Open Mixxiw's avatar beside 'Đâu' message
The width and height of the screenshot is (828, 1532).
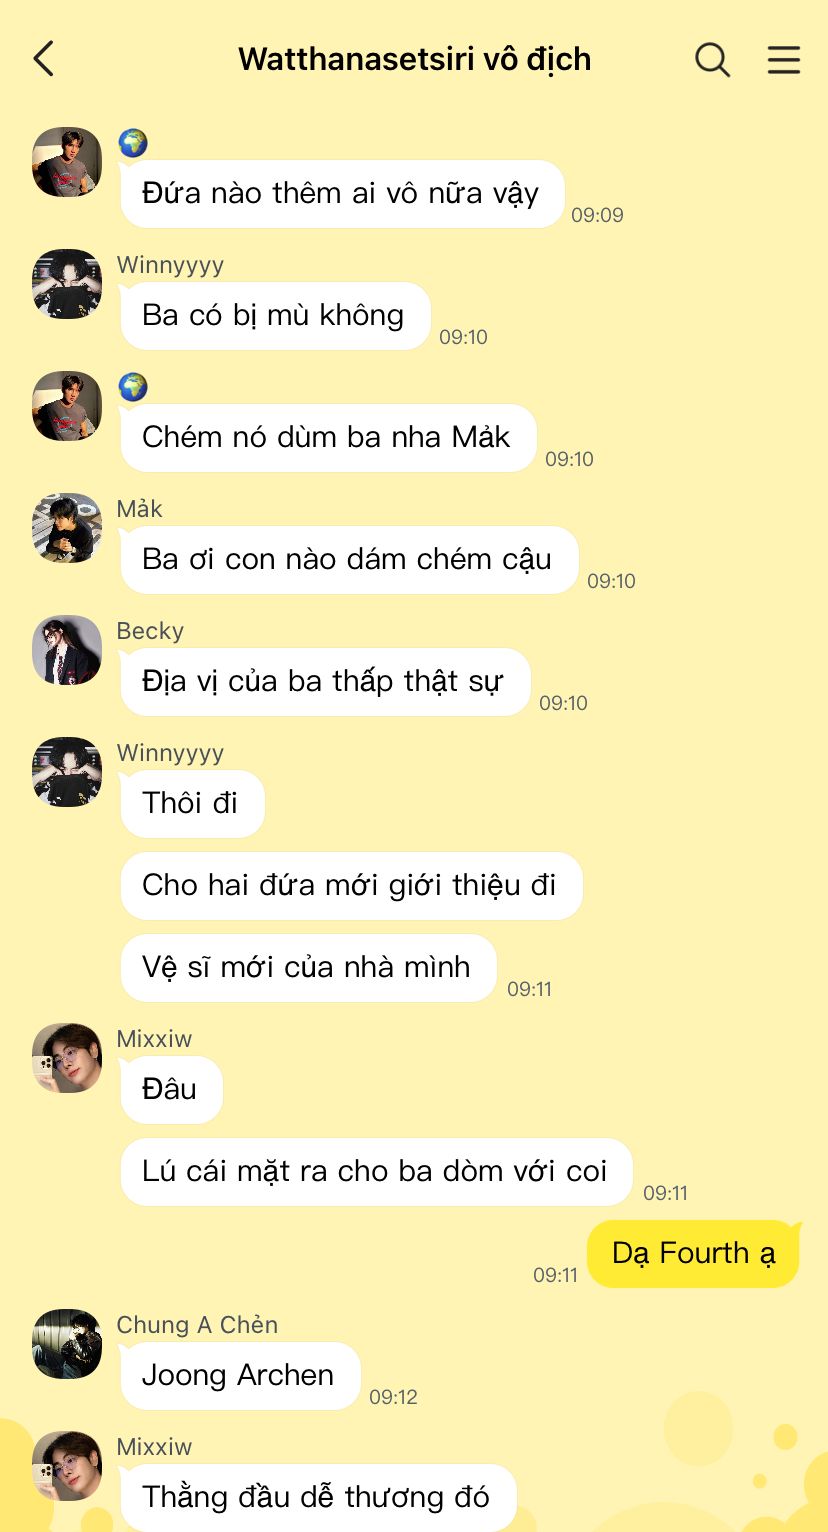(67, 1058)
